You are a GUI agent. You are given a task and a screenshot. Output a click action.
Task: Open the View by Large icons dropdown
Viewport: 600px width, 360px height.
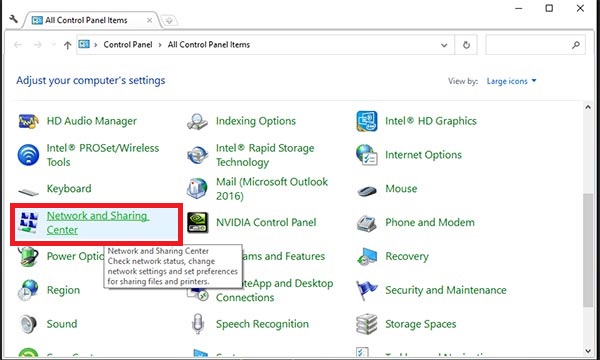click(x=511, y=81)
